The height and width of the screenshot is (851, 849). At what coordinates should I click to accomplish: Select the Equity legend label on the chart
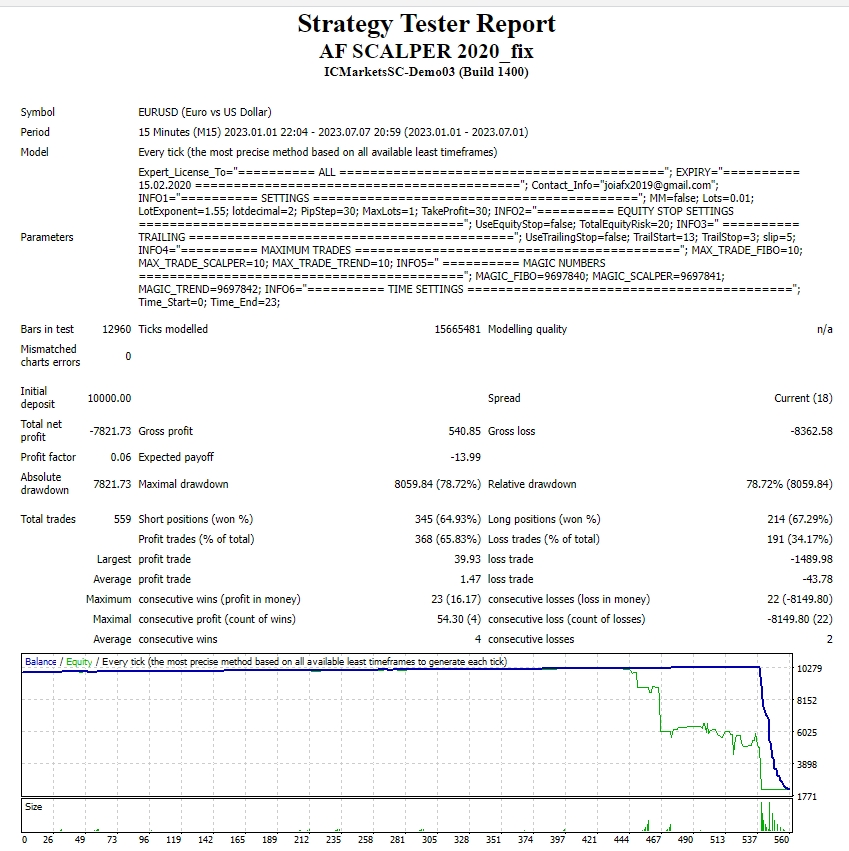[x=76, y=662]
